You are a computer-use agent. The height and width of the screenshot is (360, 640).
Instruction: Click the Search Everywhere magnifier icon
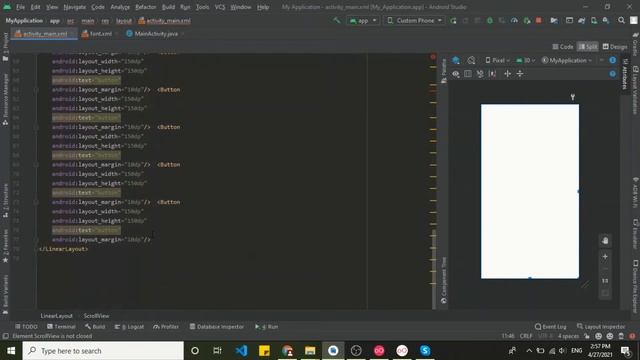[621, 20]
